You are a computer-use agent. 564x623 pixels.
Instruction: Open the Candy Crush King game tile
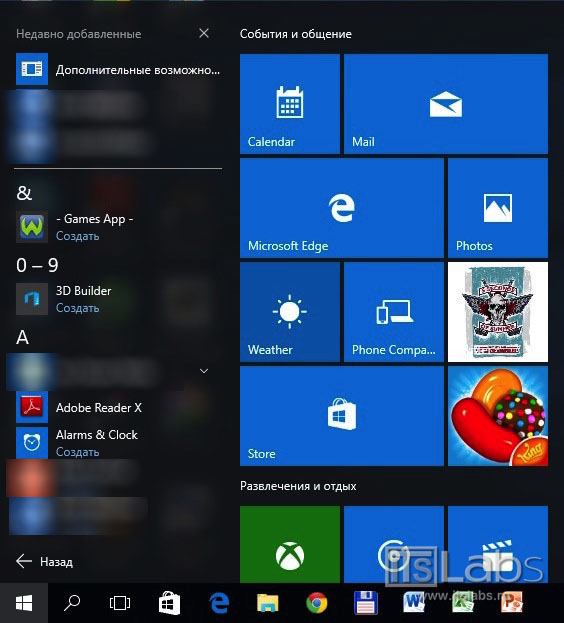[x=498, y=416]
